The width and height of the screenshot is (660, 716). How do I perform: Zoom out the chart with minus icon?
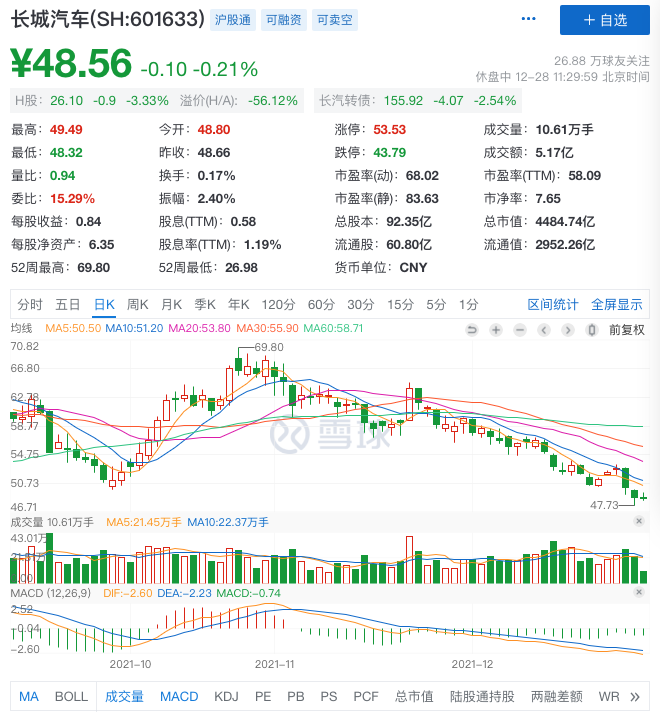pyautogui.click(x=520, y=330)
